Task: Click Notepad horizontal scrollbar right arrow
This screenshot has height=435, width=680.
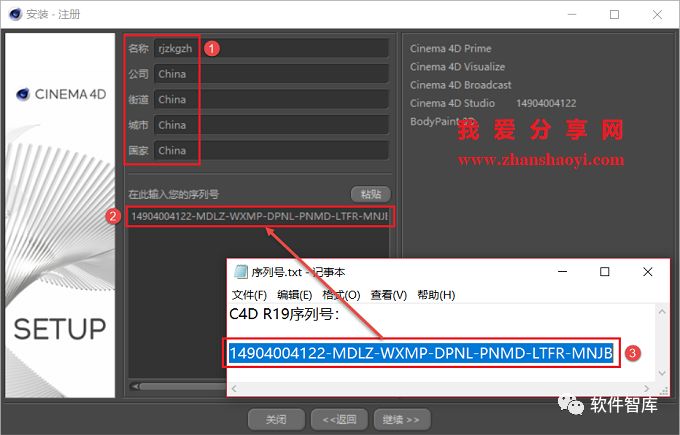Action: (x=646, y=389)
